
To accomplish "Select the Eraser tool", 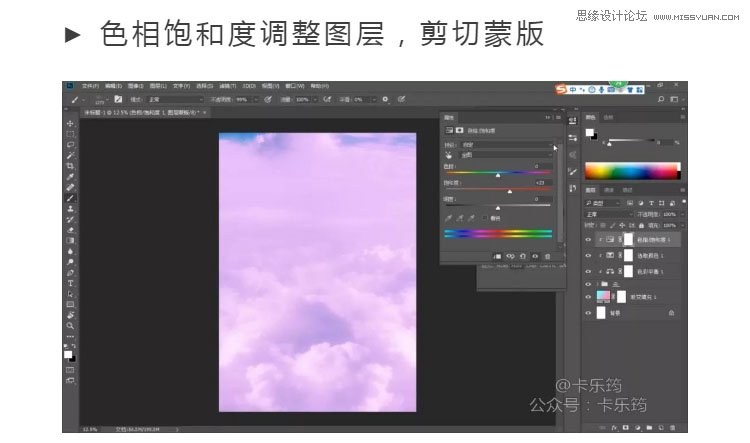I will (70, 229).
